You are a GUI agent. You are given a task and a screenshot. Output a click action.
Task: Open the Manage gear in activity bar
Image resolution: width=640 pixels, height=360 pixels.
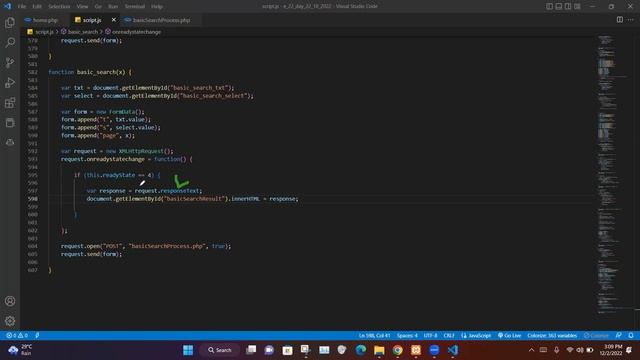(x=10, y=321)
